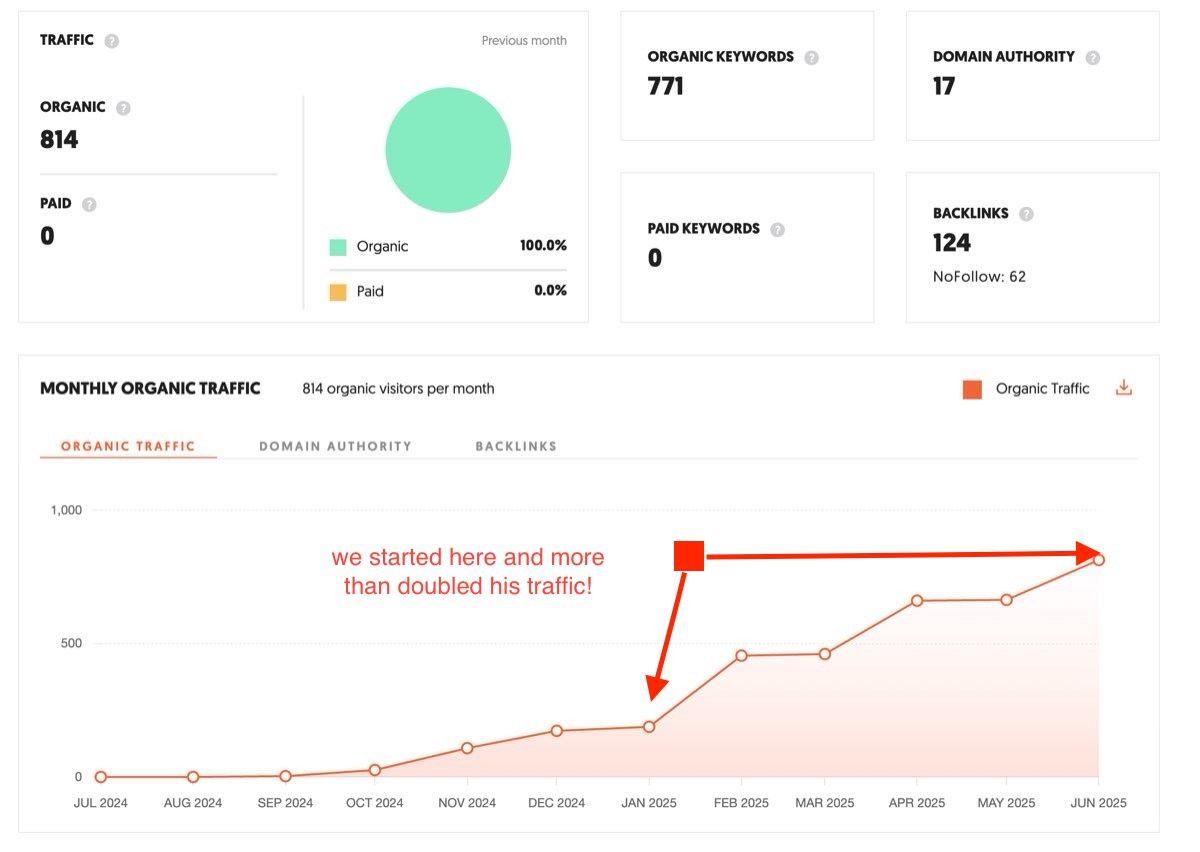This screenshot has width=1200, height=852.
Task: Click the NoFollow: 62 backlinks text
Action: 979,276
